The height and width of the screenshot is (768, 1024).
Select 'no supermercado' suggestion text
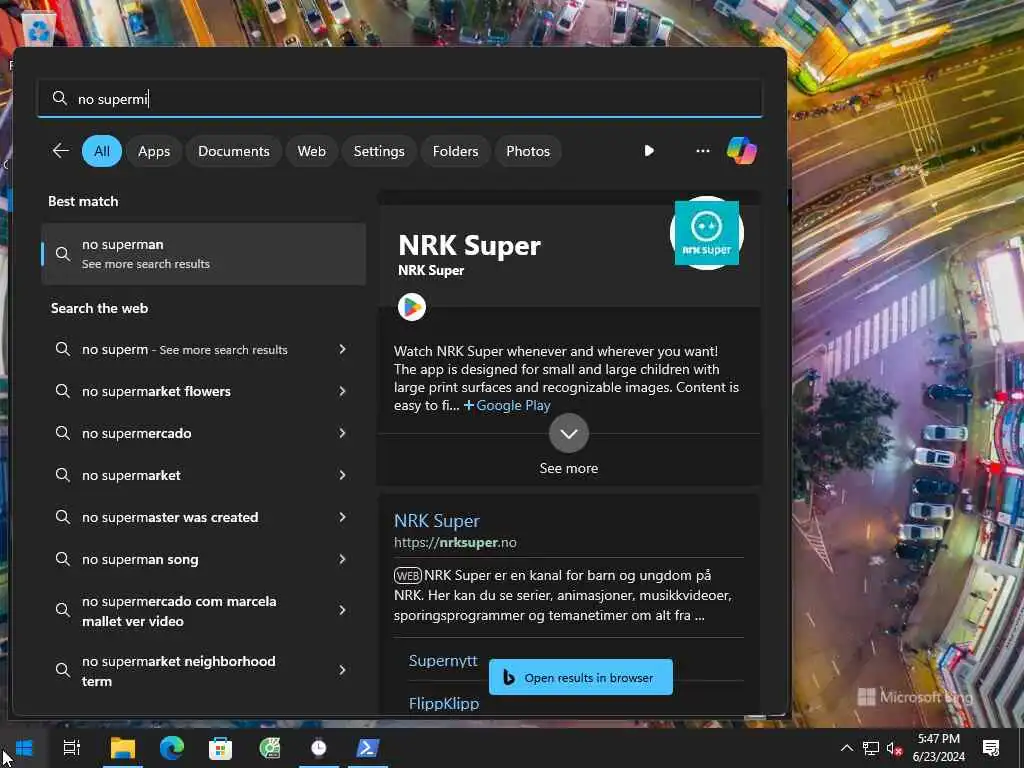pos(136,433)
